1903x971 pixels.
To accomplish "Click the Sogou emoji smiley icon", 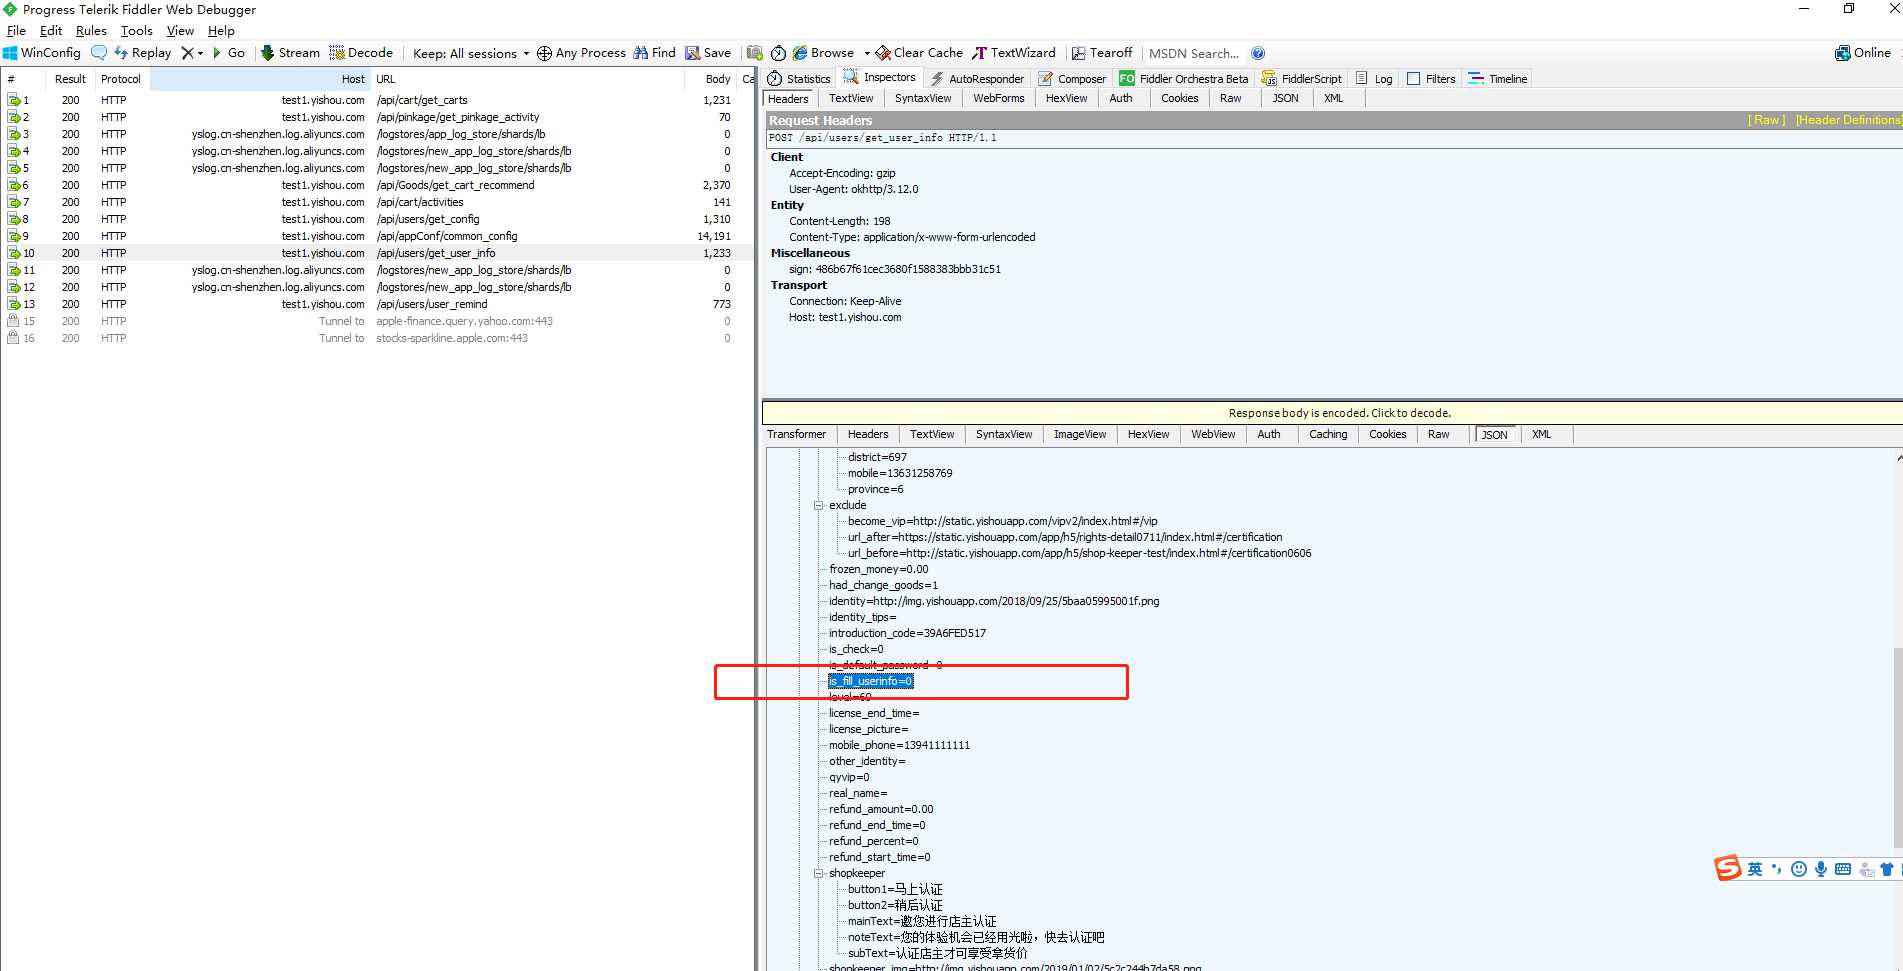I will [x=1799, y=869].
